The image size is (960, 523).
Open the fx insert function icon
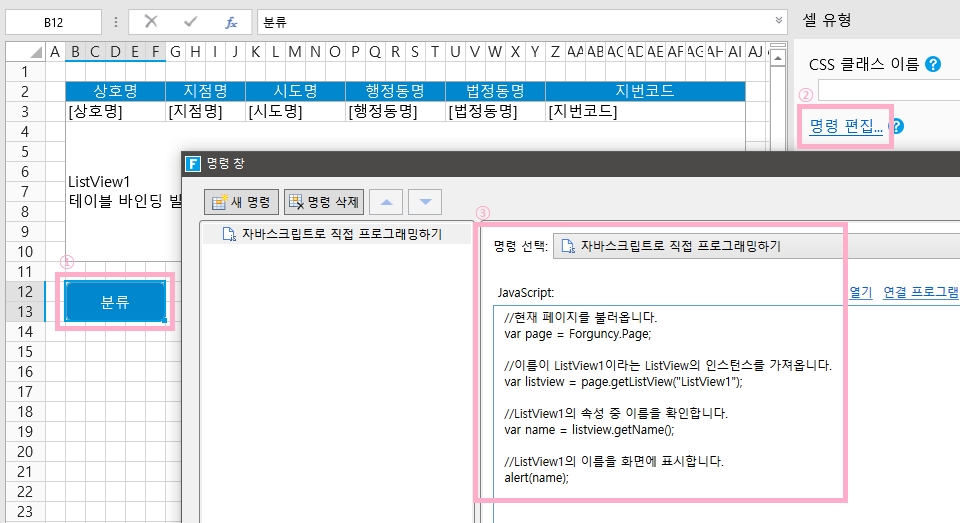click(231, 21)
